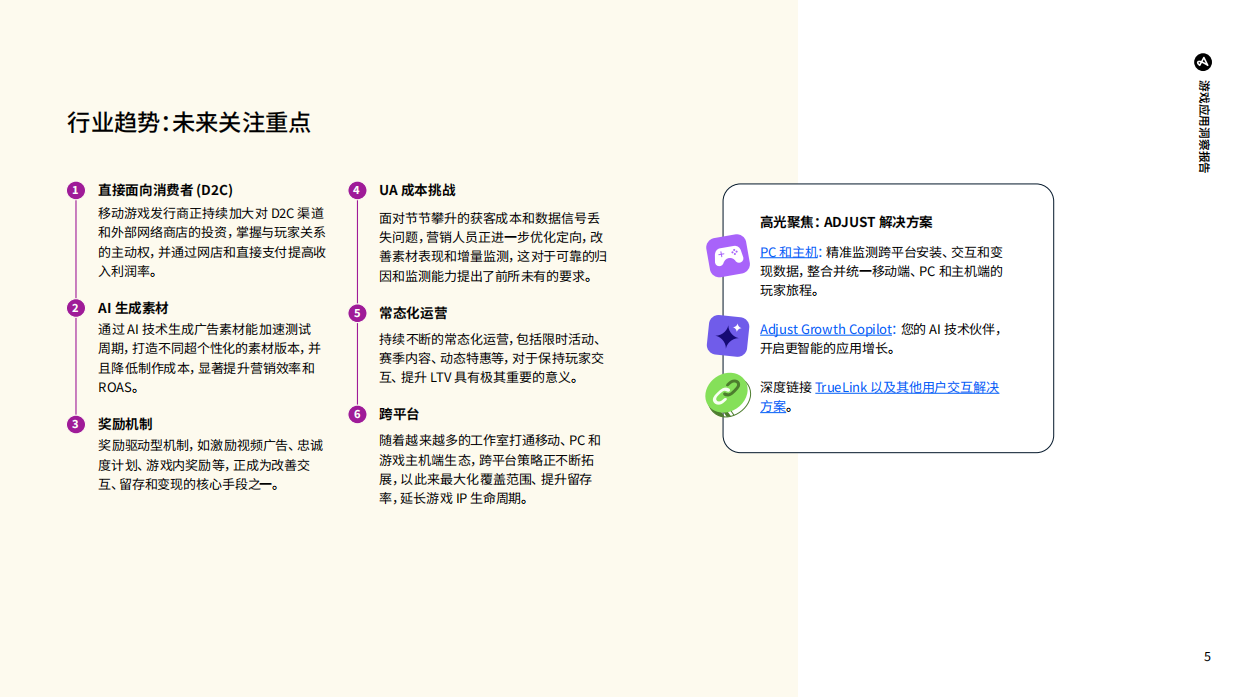Click the Adjust Growth Copilot sparkle icon
Image resolution: width=1240 pixels, height=697 pixels.
(x=728, y=336)
